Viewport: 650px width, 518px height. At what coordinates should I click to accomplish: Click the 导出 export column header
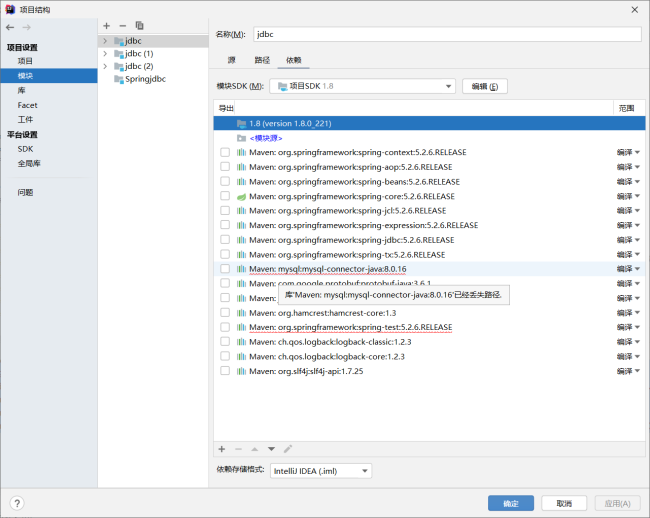(x=226, y=109)
